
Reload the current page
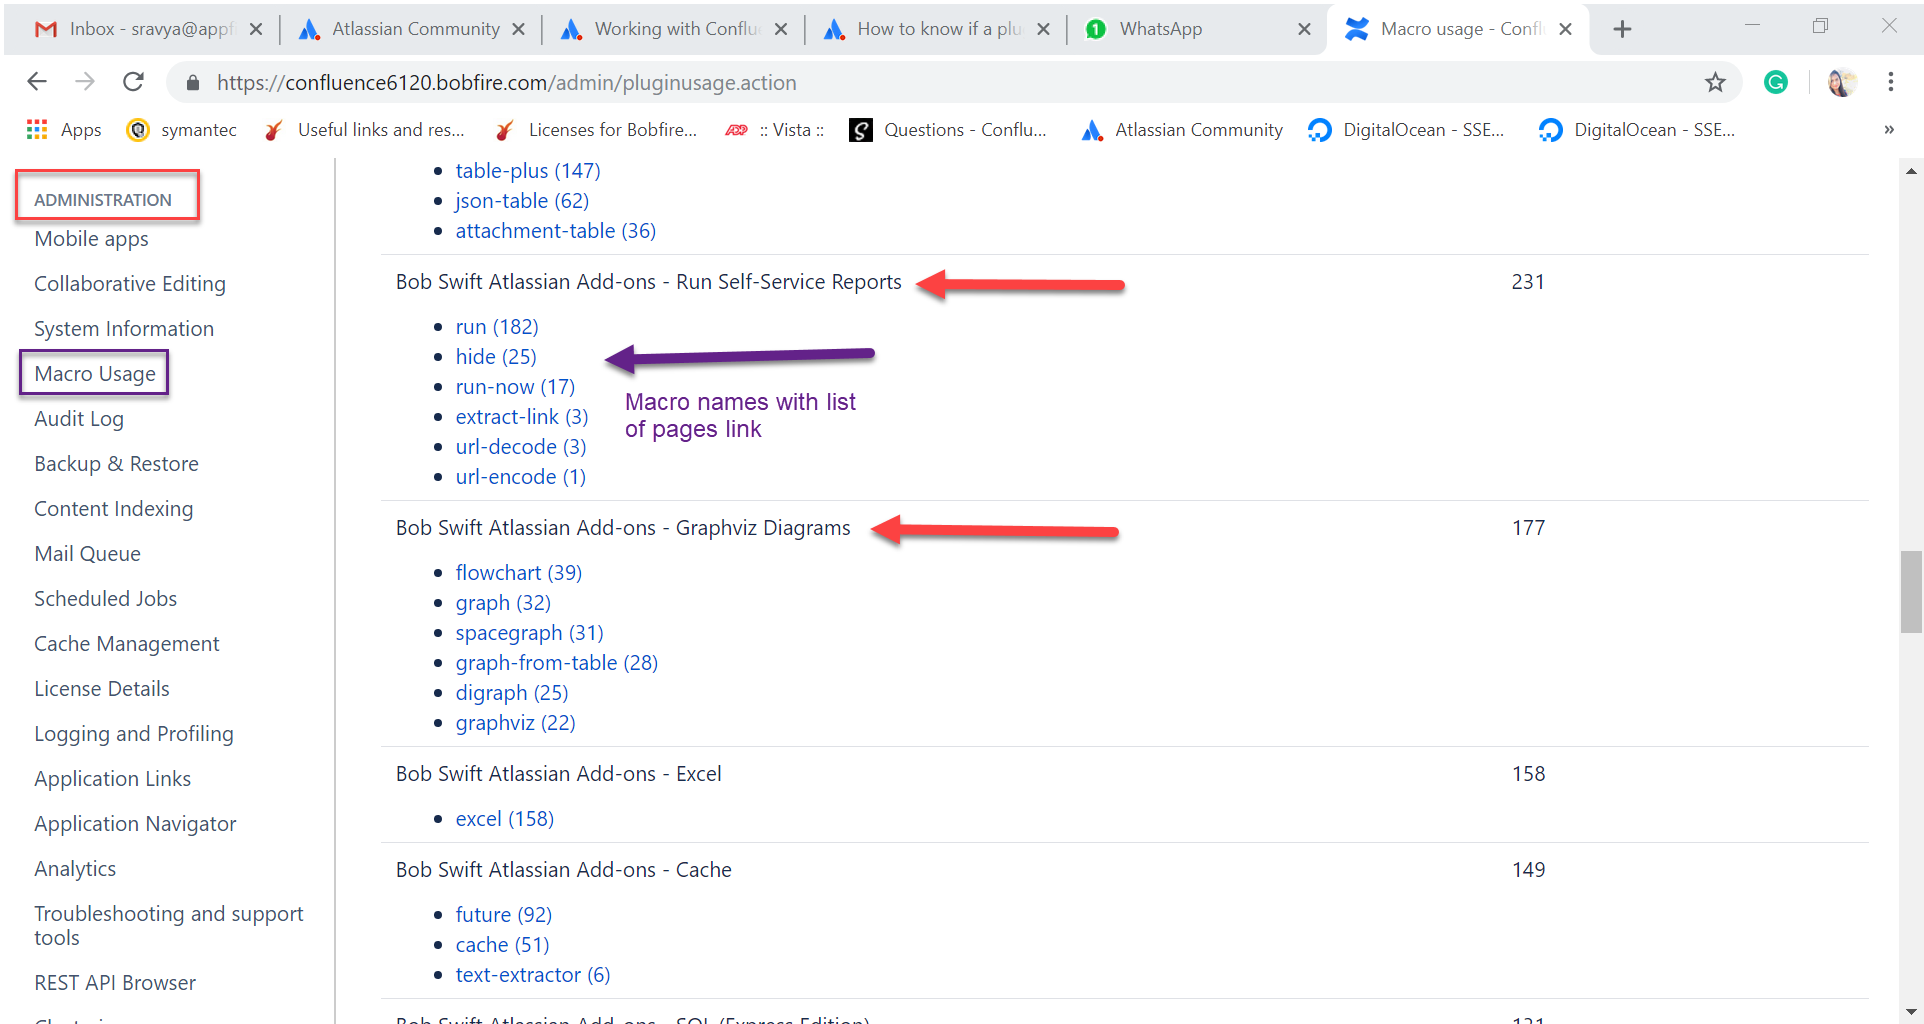point(133,81)
